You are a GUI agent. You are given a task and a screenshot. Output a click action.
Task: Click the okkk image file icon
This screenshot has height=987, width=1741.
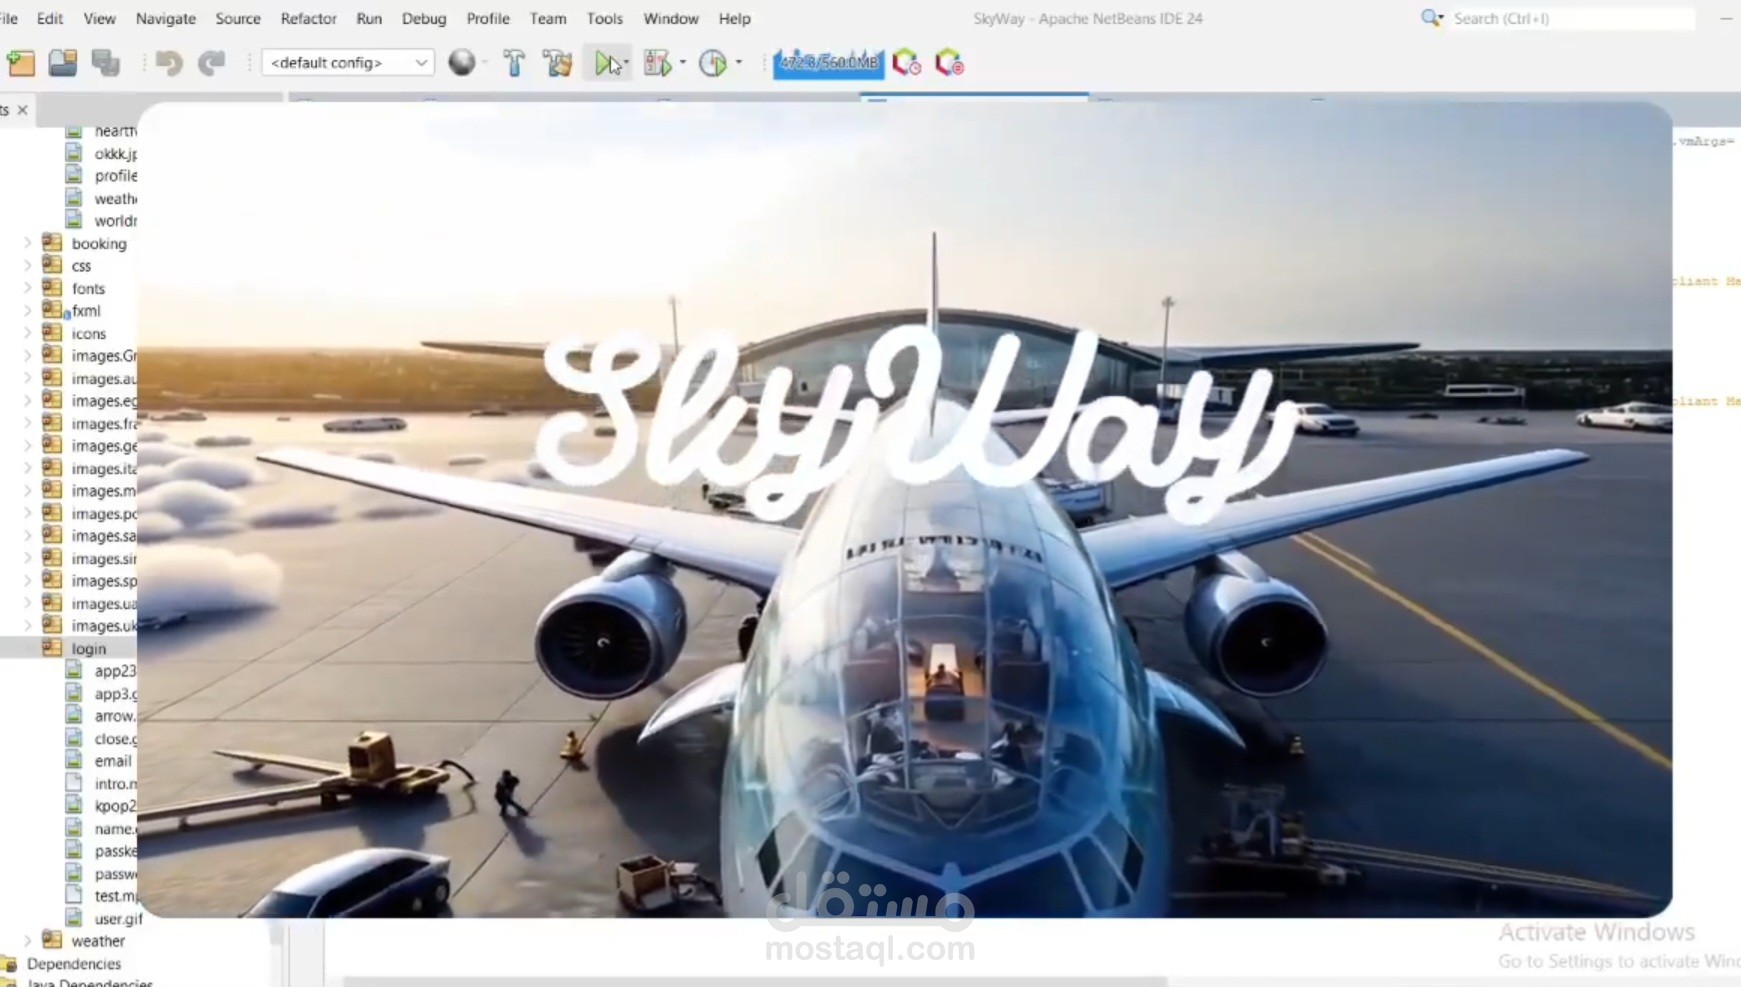click(x=74, y=153)
